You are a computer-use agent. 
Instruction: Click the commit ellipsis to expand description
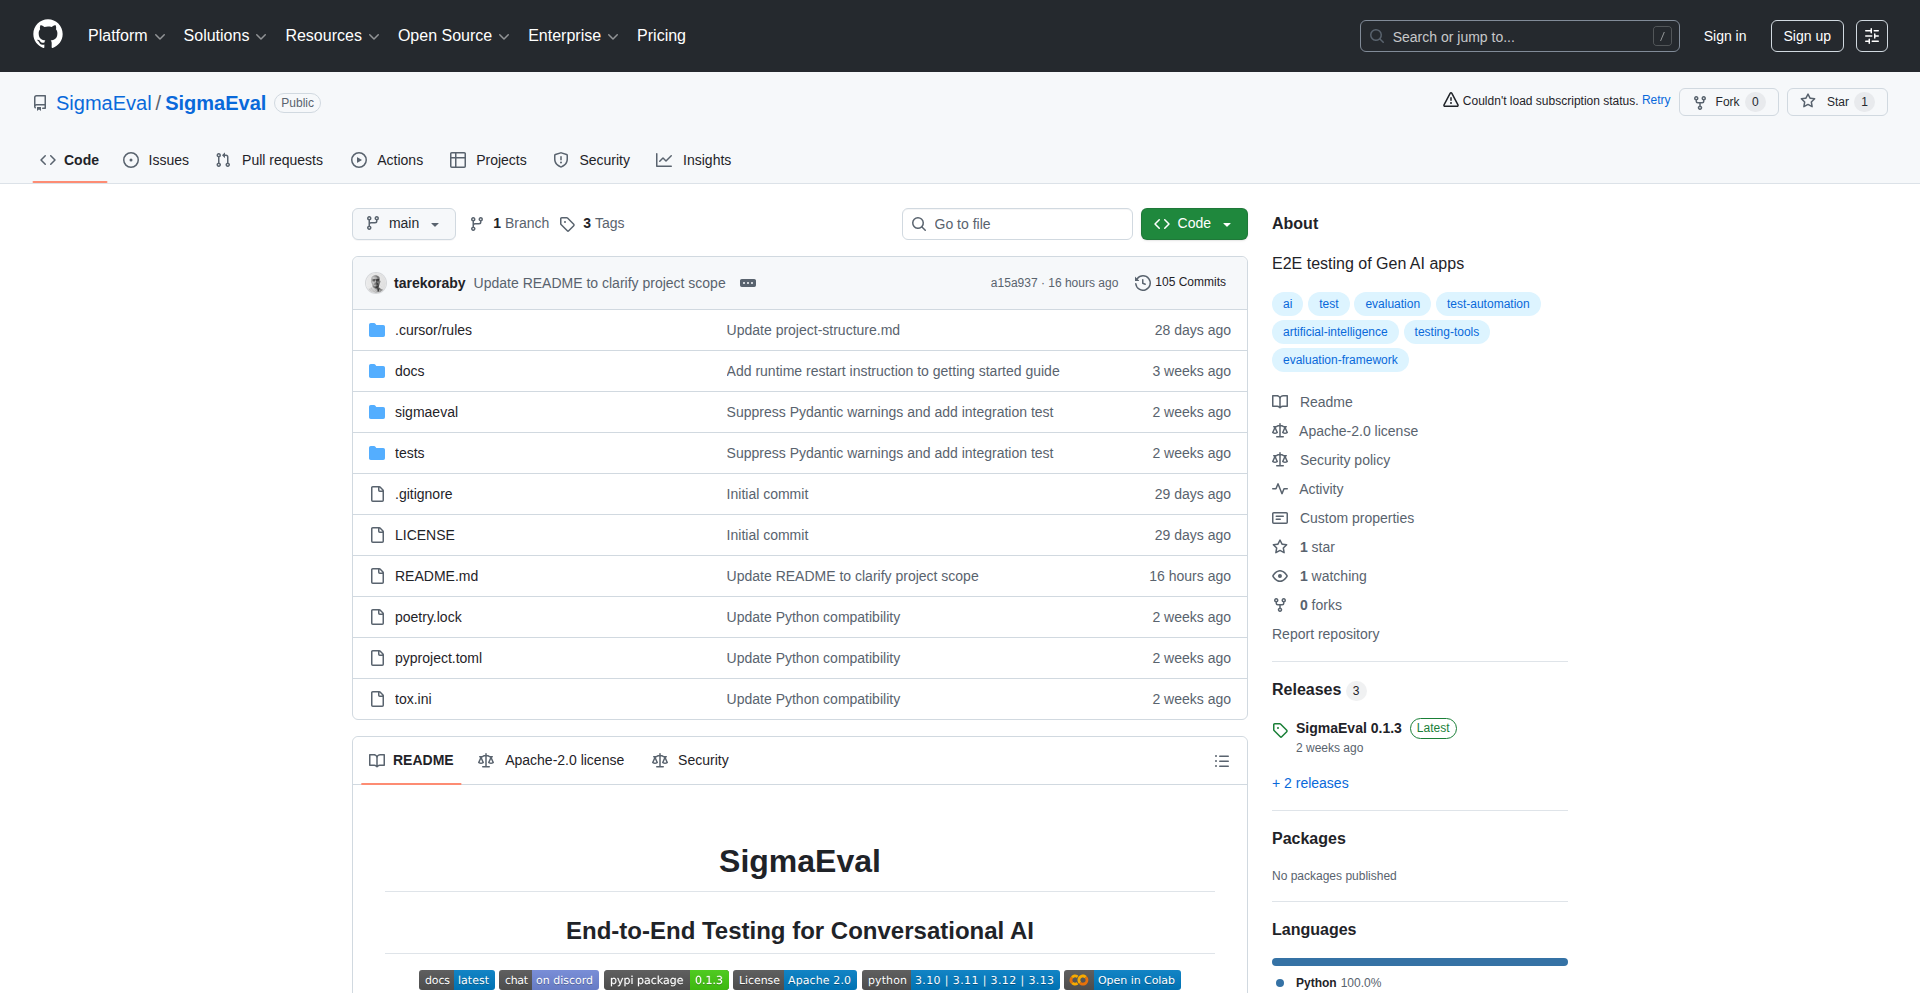(748, 283)
